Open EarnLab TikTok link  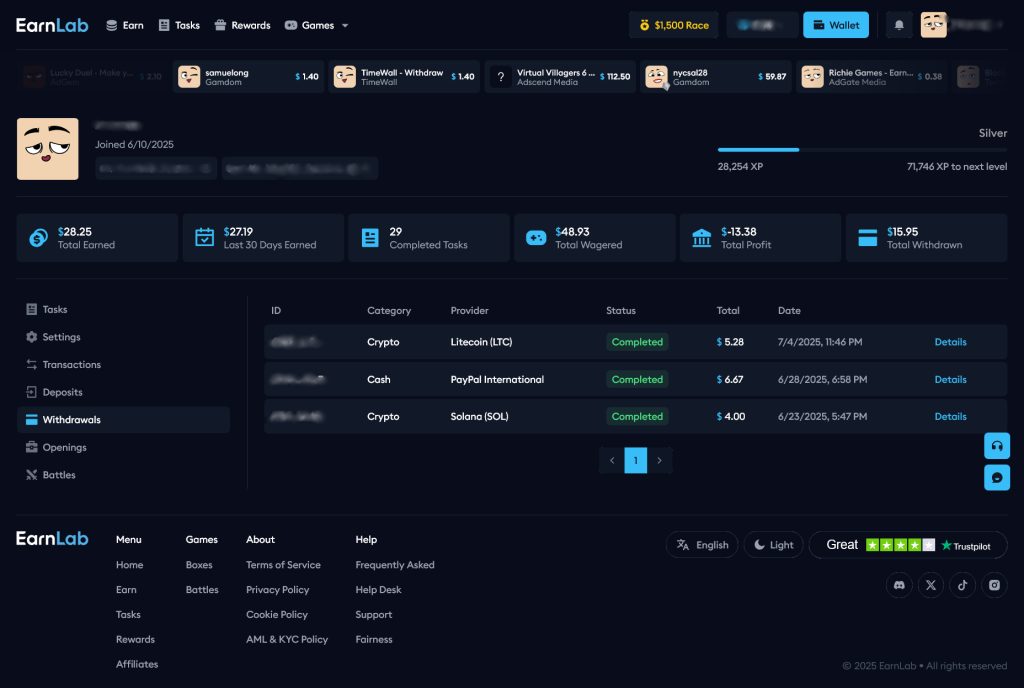963,585
